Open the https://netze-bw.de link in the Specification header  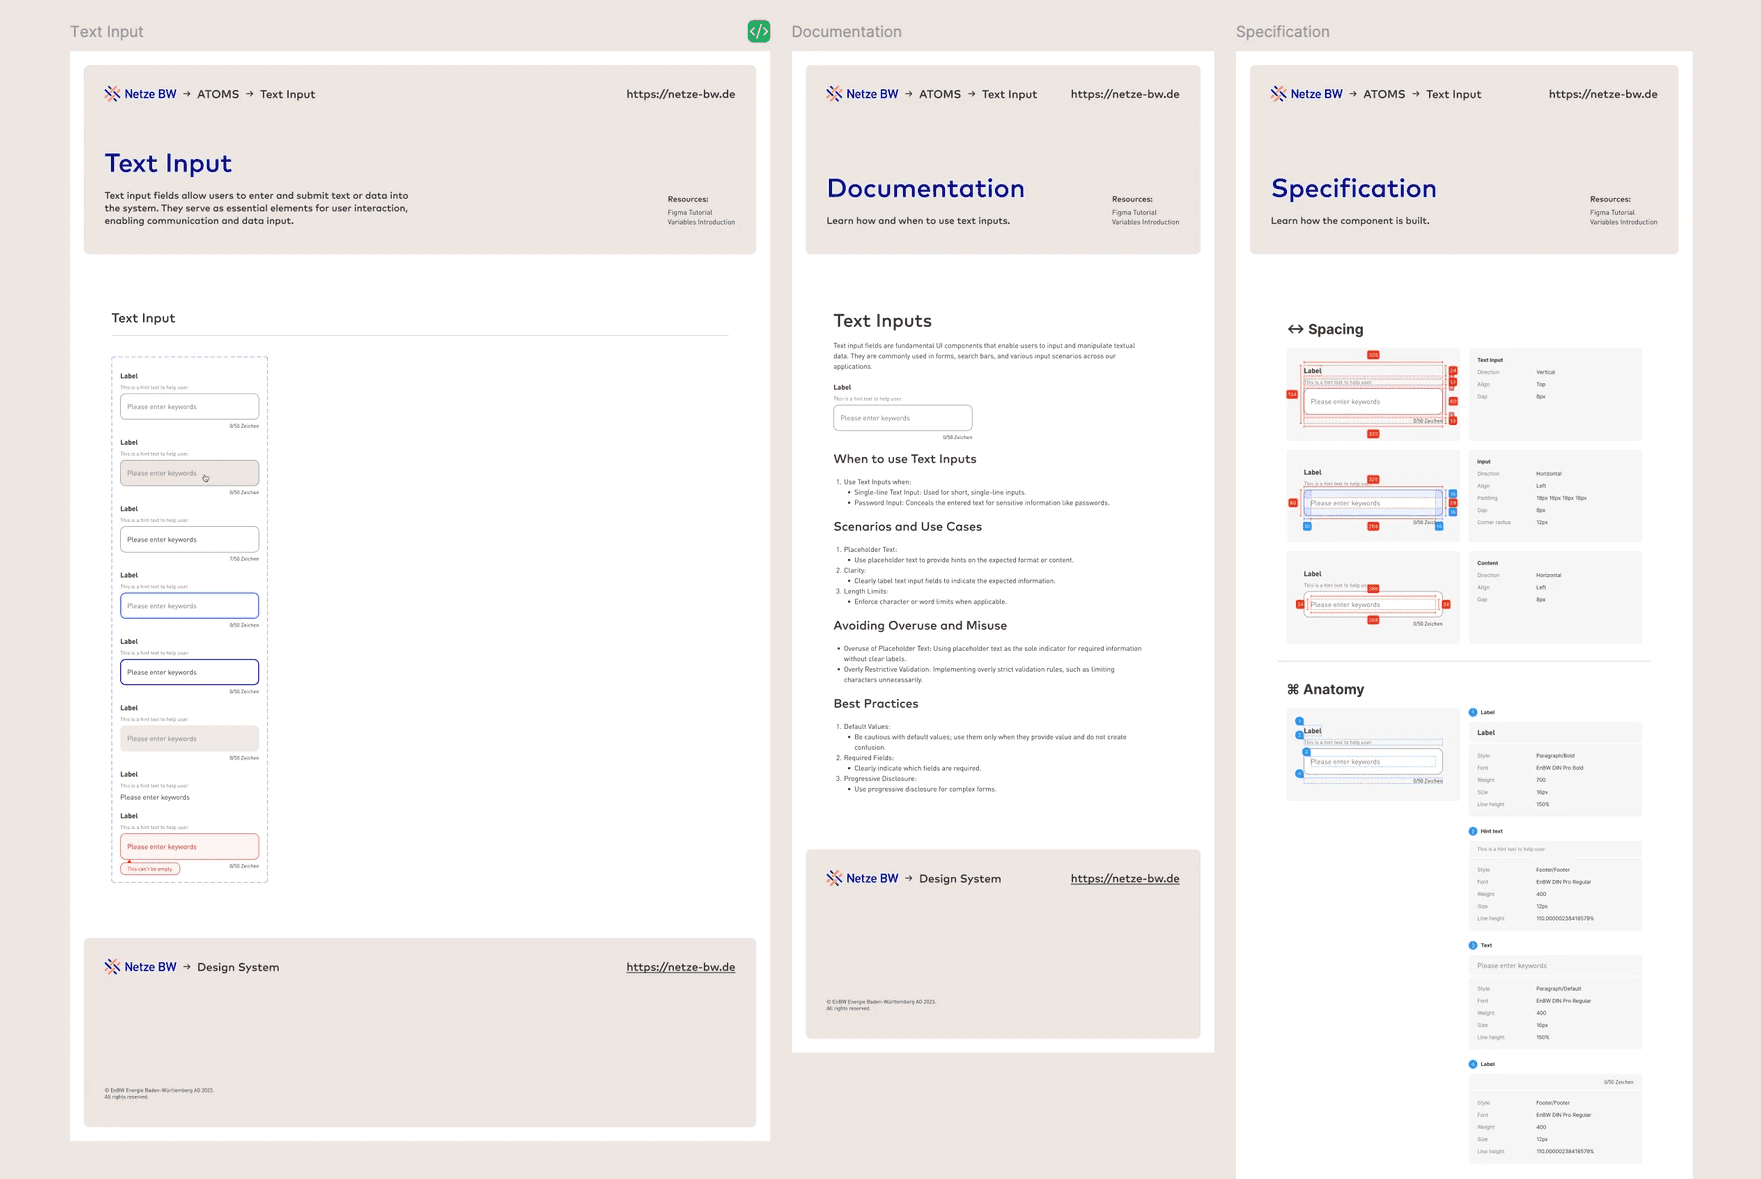point(1603,94)
